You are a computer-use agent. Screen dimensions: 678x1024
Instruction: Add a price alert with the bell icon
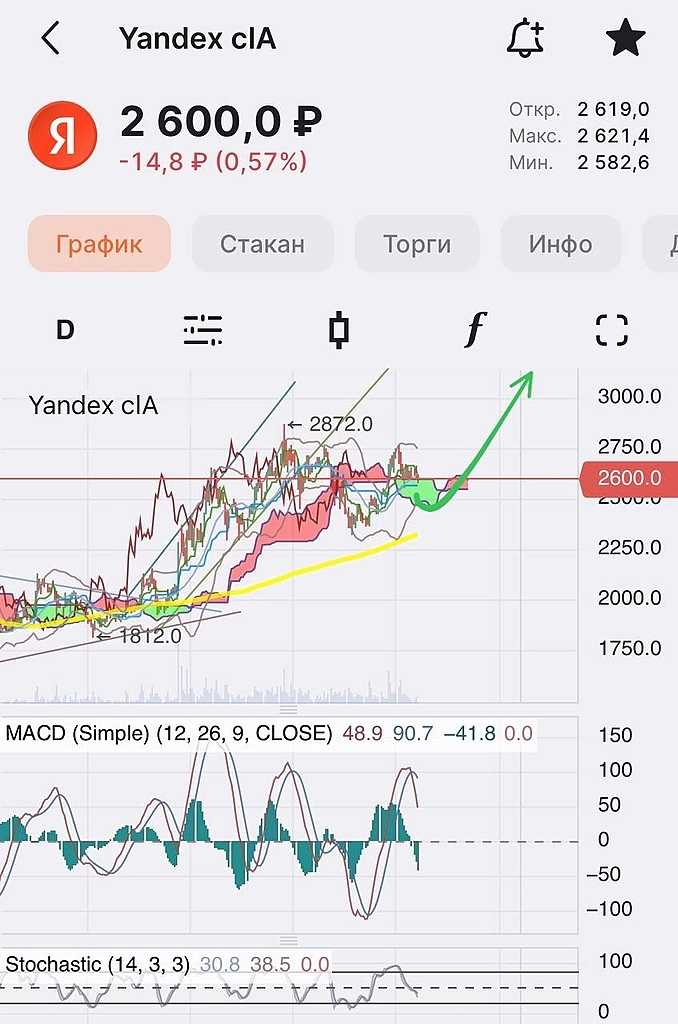pos(525,38)
